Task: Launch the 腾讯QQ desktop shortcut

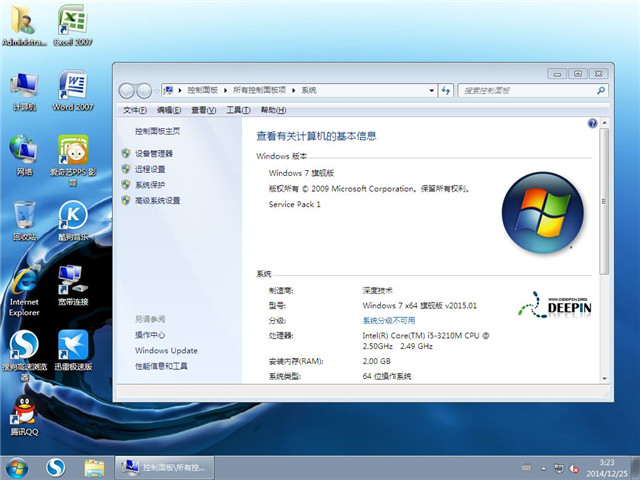Action: coord(24,416)
